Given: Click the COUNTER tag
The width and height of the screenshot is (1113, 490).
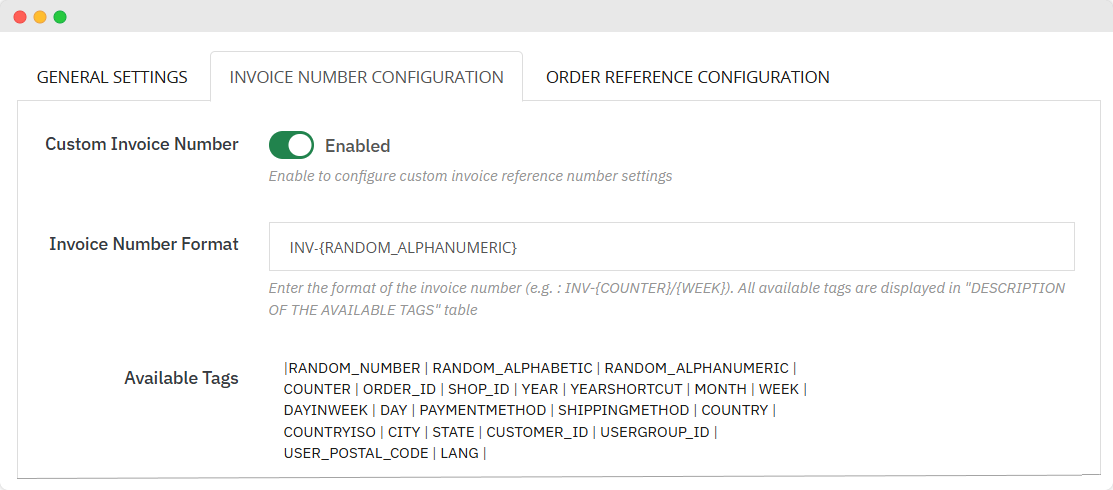Looking at the screenshot, I should coord(317,389).
